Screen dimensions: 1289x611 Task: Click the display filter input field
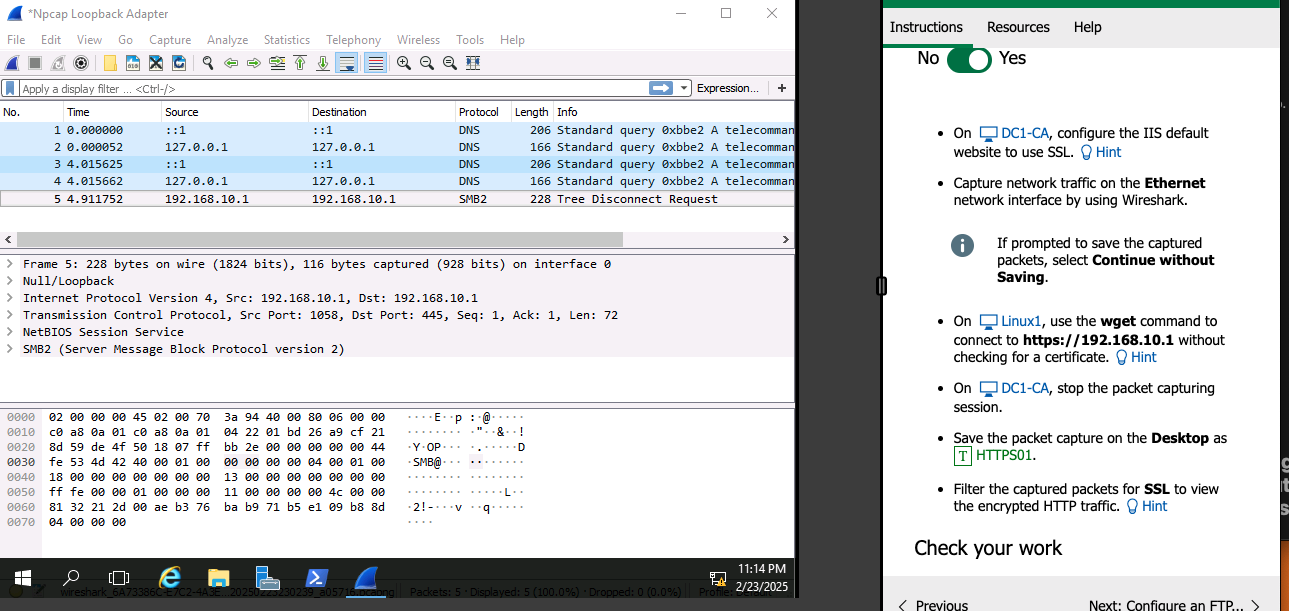330,89
